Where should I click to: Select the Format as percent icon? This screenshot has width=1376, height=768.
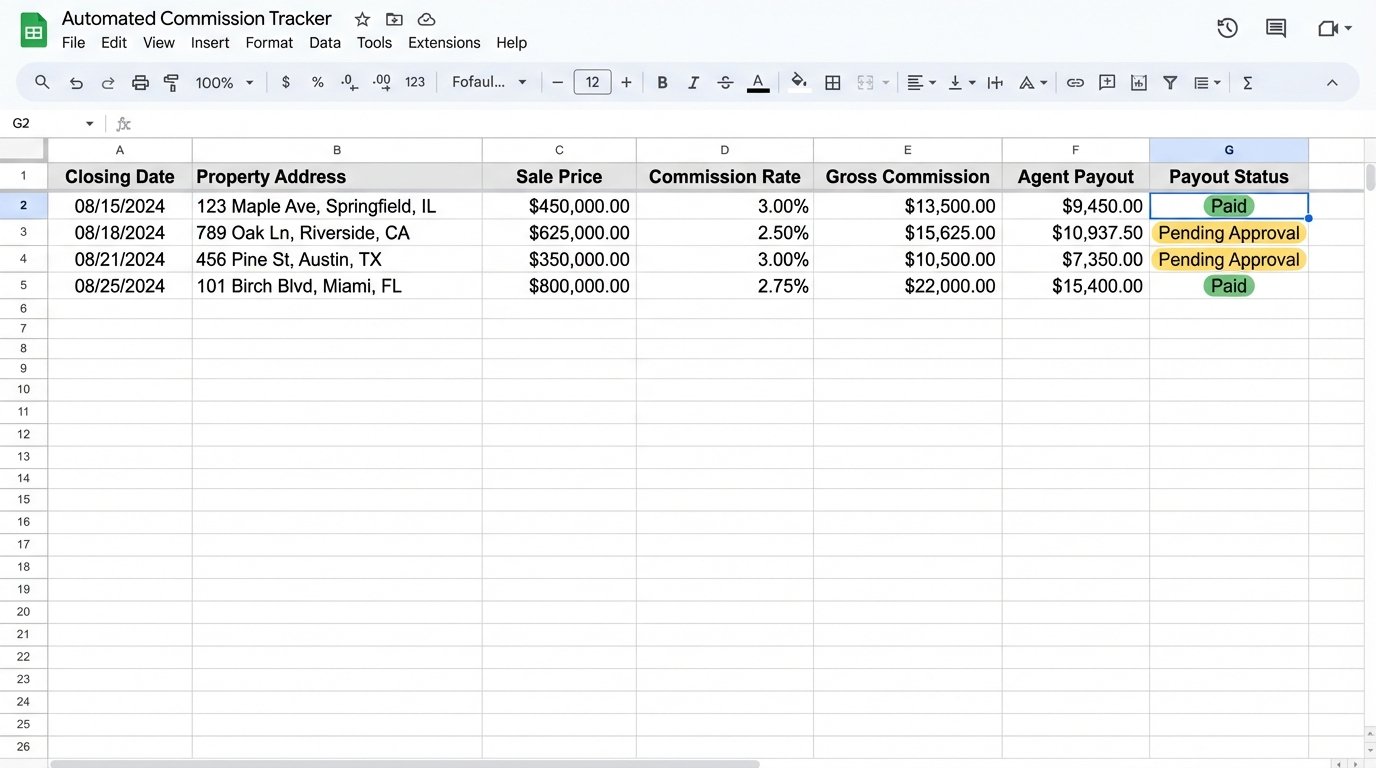pyautogui.click(x=317, y=82)
